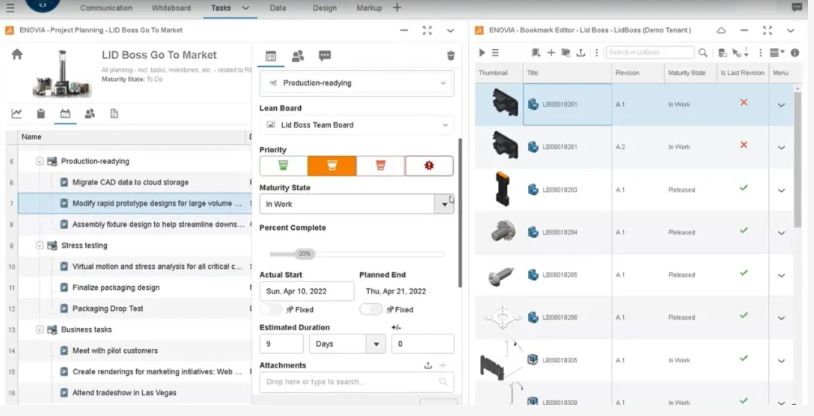Open the clipboard tasks view icon

41,113
